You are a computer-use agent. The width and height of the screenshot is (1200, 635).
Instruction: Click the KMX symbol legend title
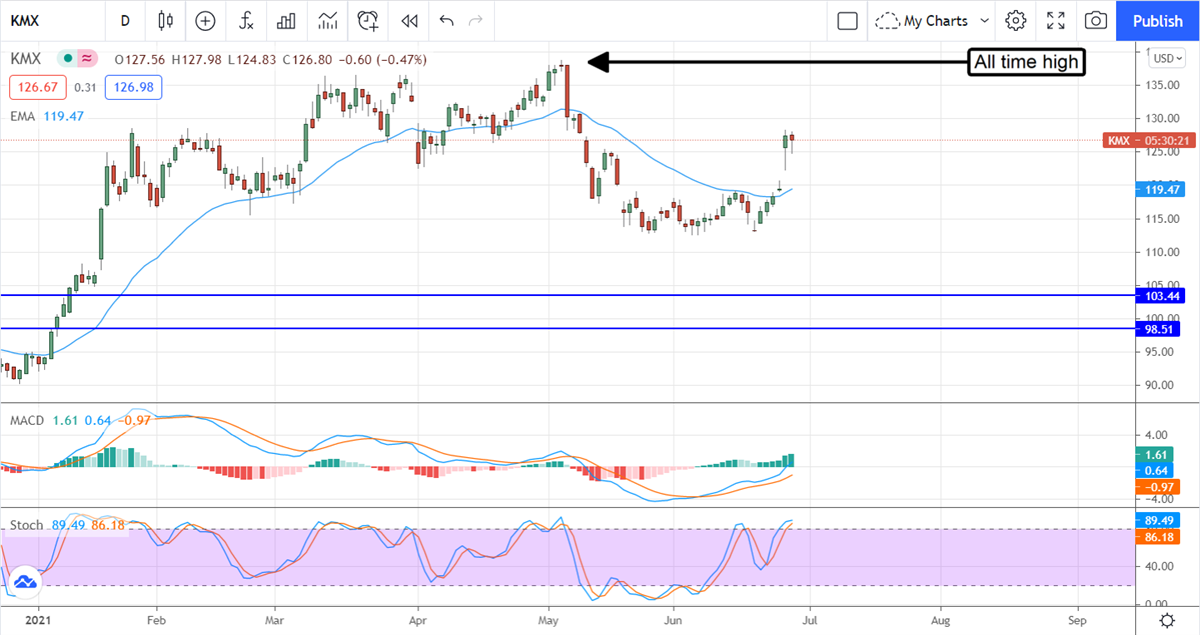(x=25, y=59)
